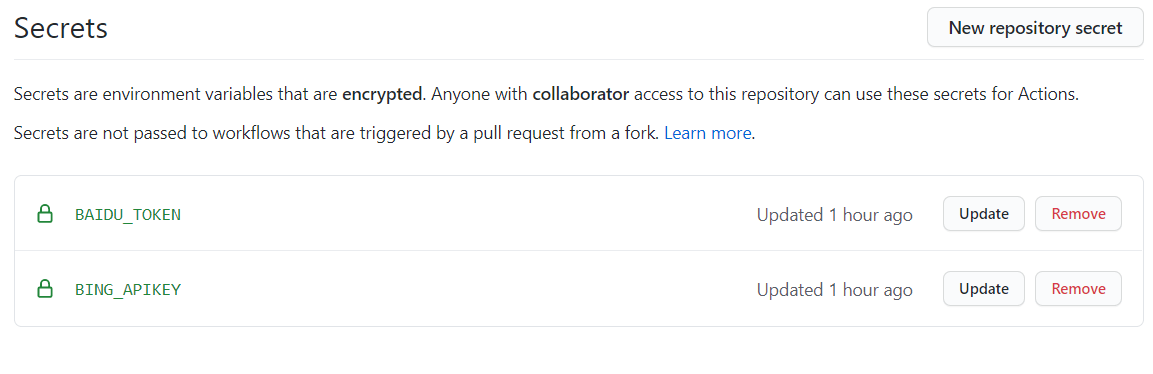Update the BAIDU_TOKEN secret

(x=984, y=214)
